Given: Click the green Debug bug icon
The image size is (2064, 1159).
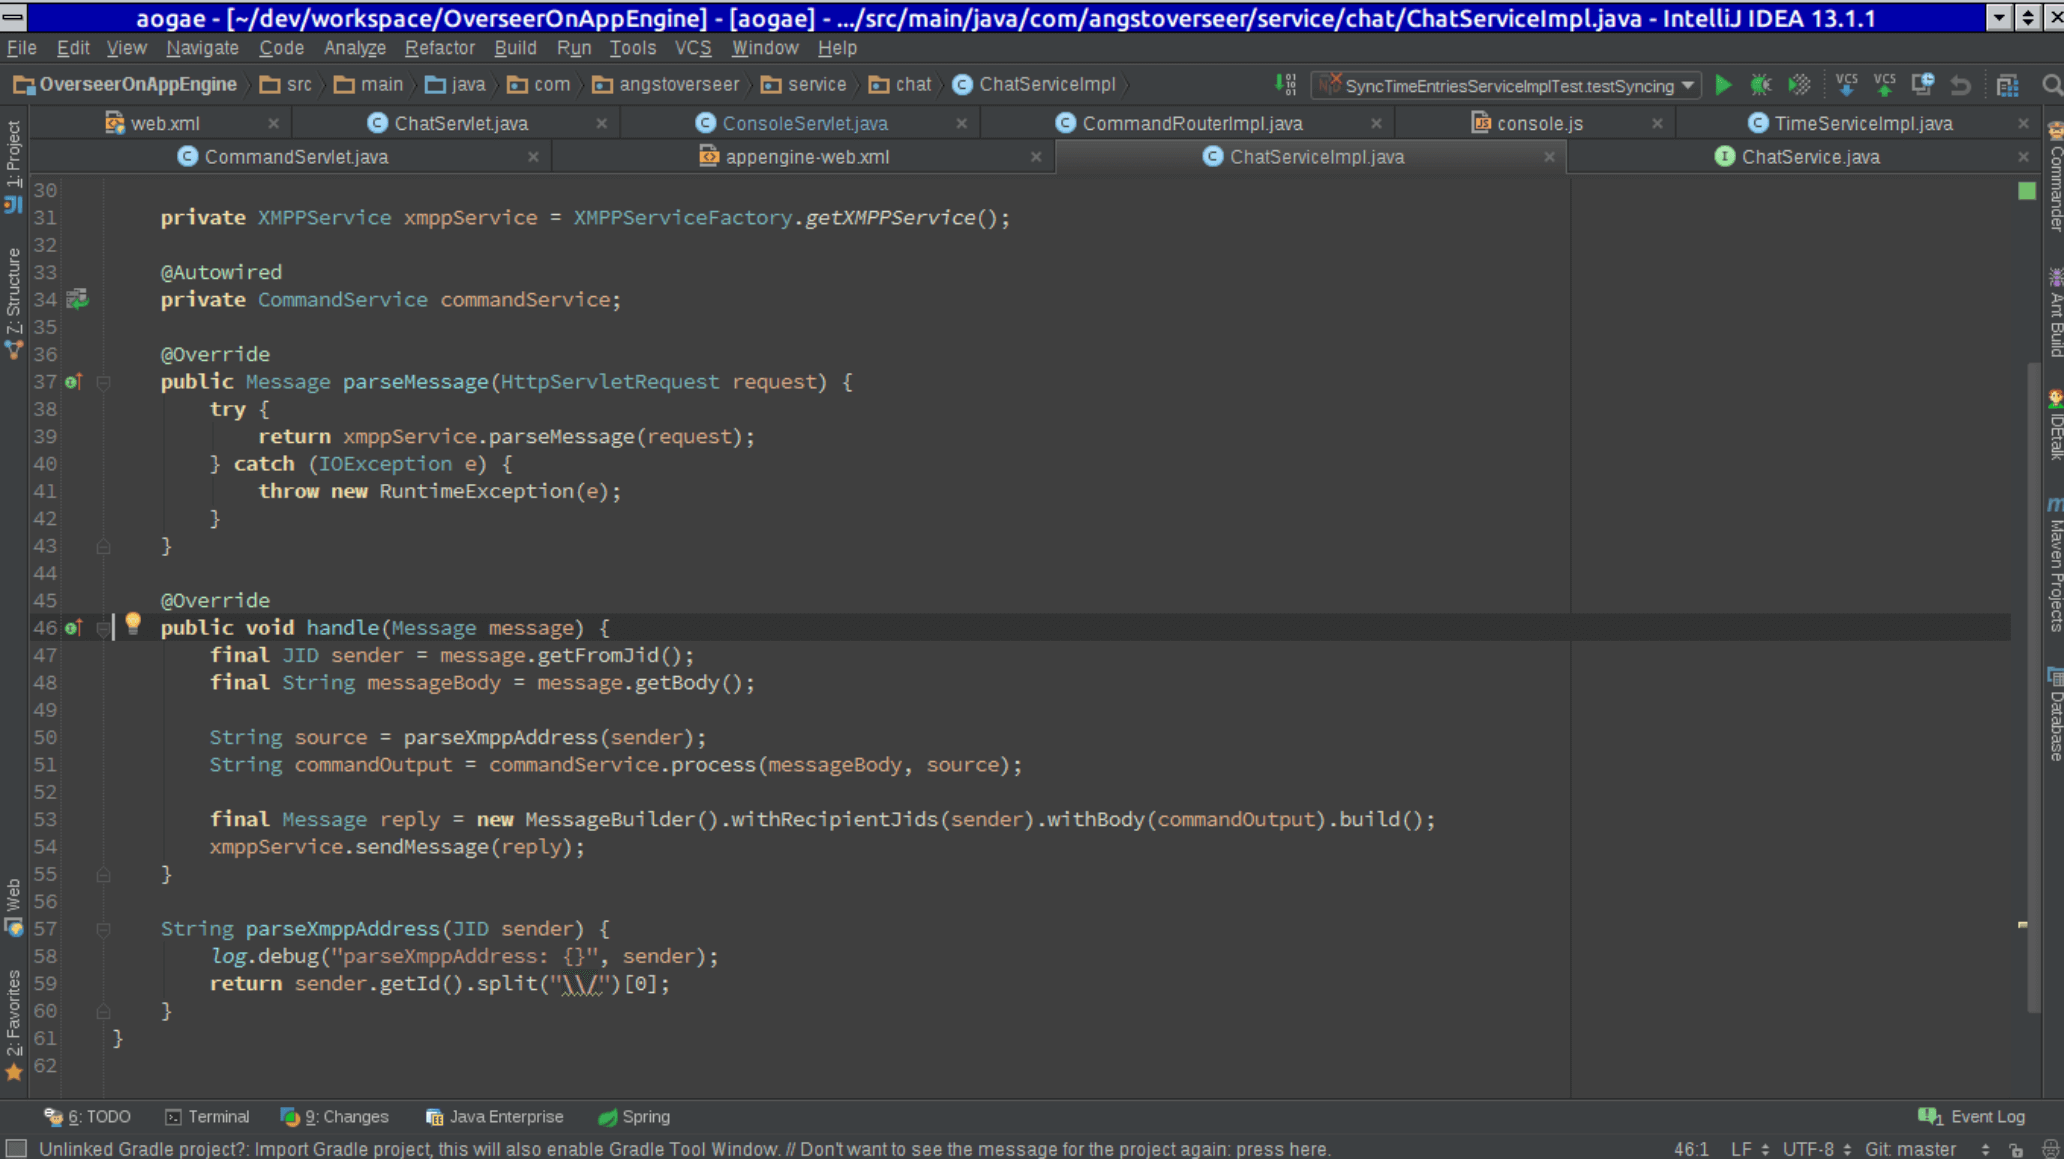Looking at the screenshot, I should click(1760, 86).
